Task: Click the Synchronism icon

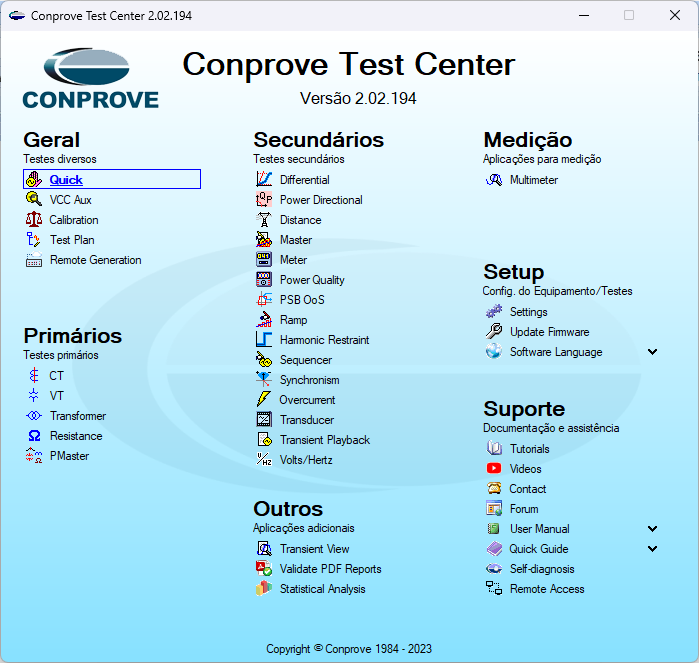Action: coord(264,379)
